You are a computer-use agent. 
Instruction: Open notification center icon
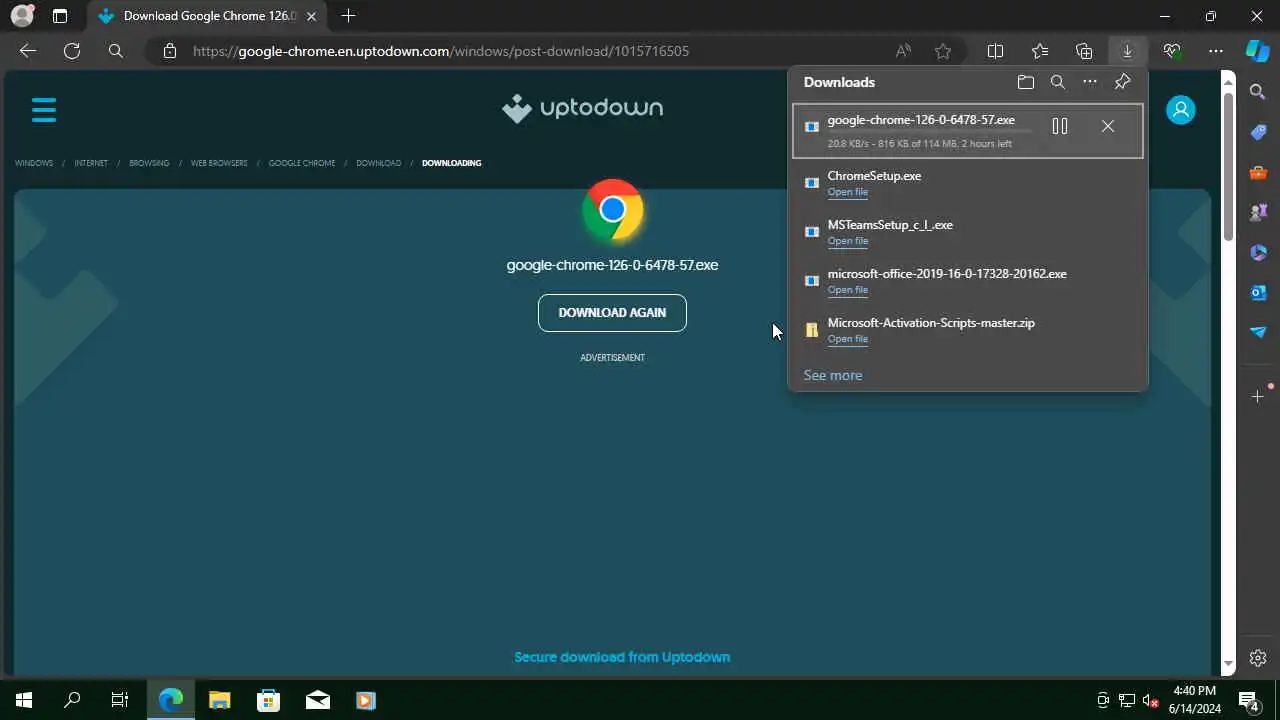(x=1249, y=700)
